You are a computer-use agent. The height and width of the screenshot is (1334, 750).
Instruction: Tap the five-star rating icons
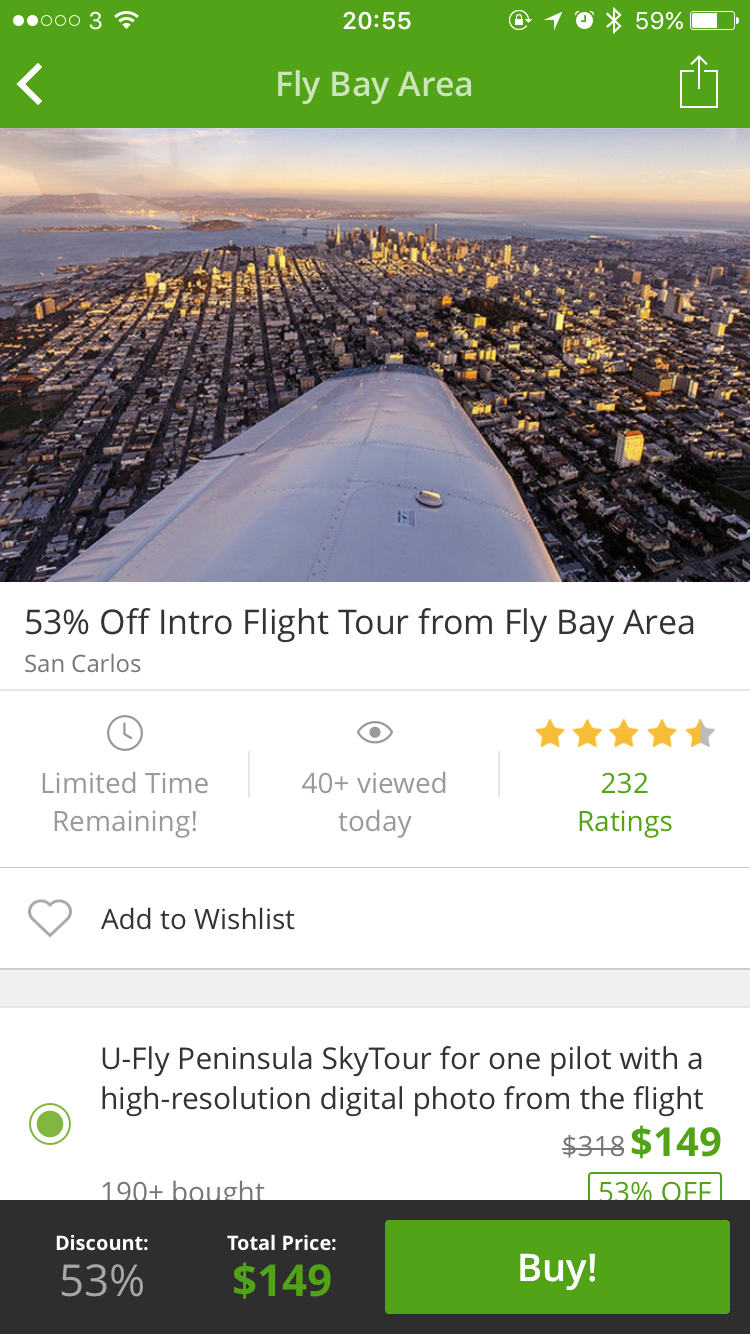pyautogui.click(x=624, y=735)
